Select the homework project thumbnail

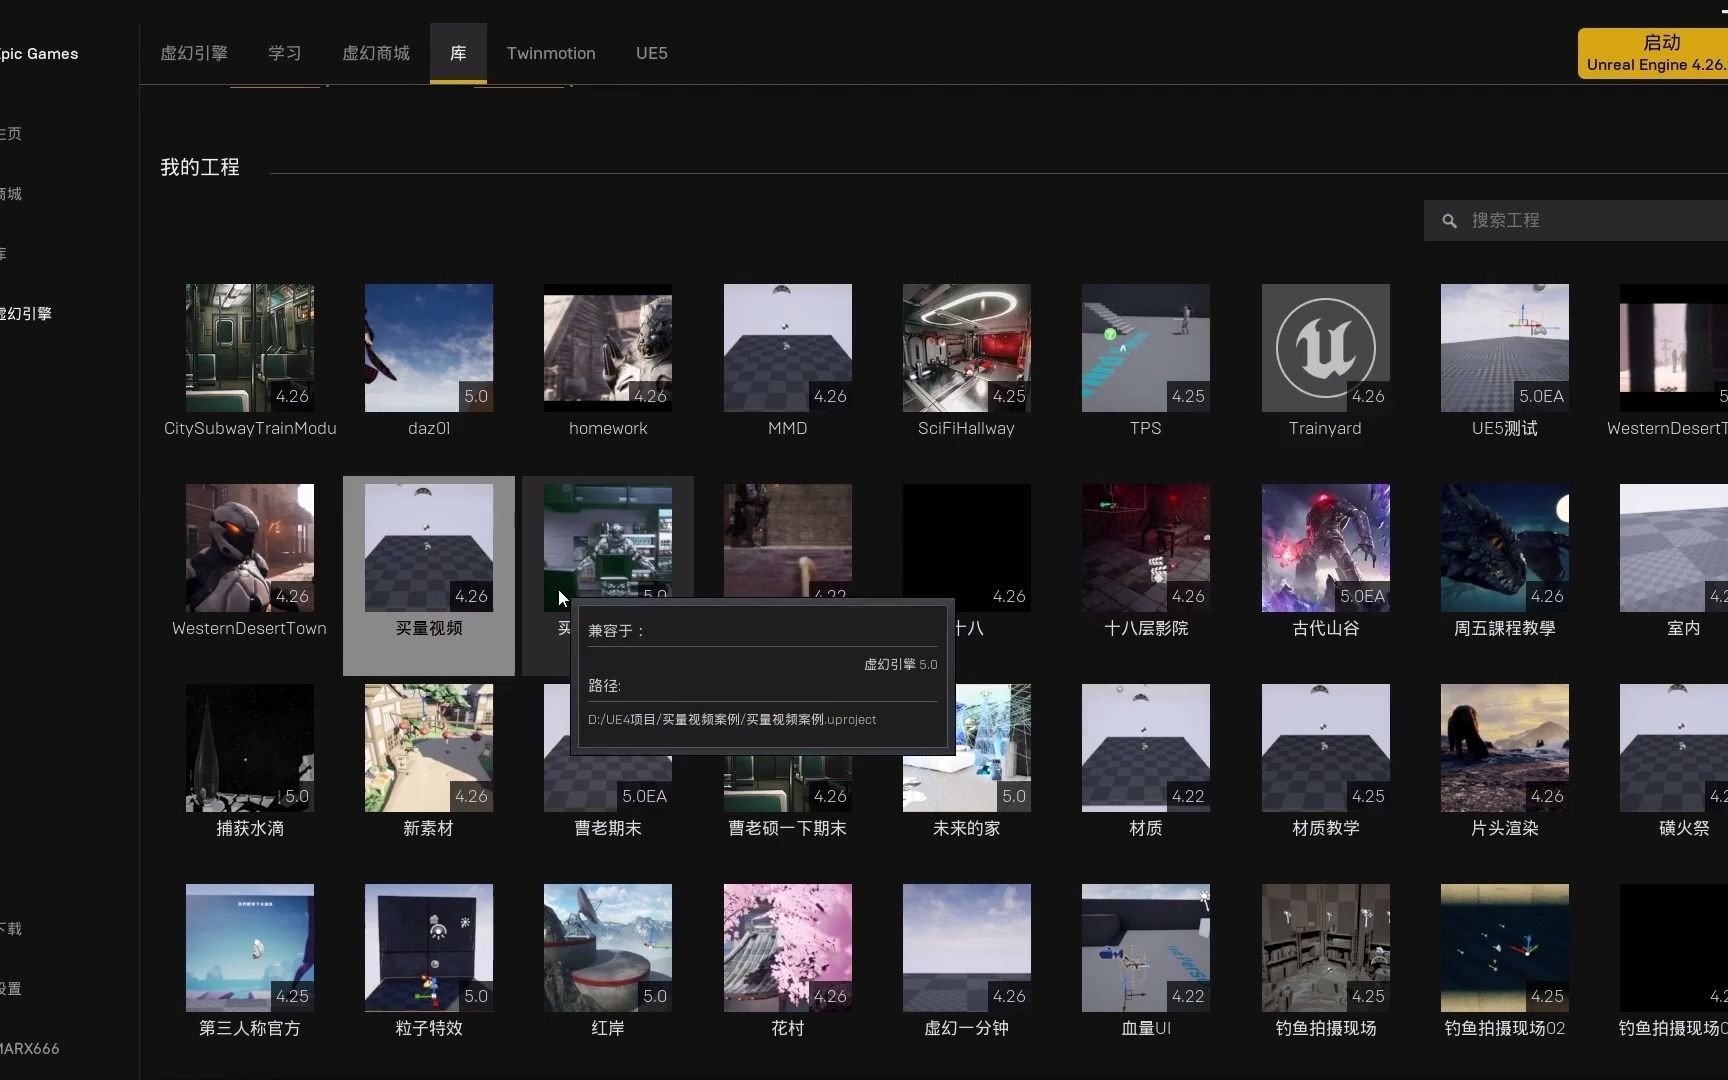pyautogui.click(x=608, y=348)
